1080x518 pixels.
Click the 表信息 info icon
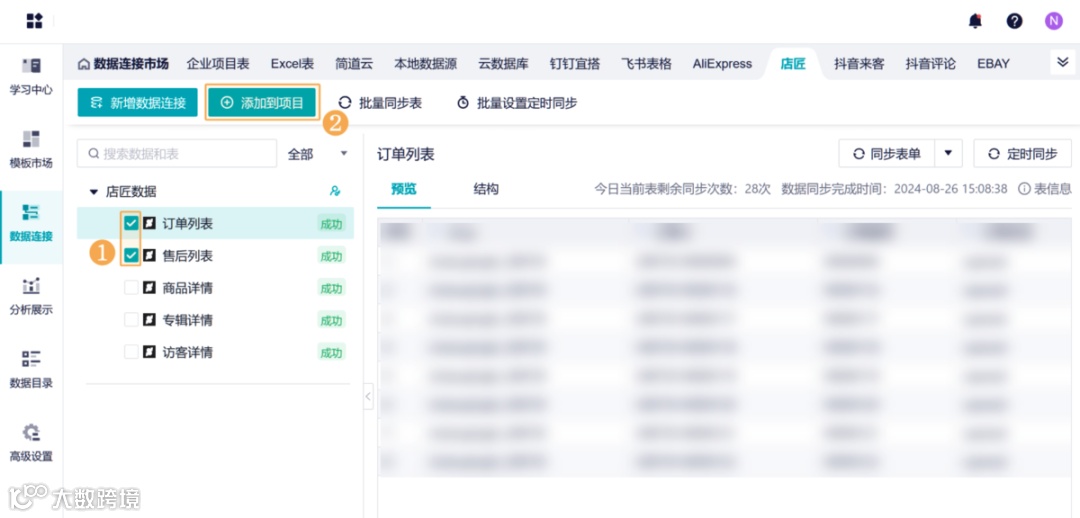(x=1024, y=189)
